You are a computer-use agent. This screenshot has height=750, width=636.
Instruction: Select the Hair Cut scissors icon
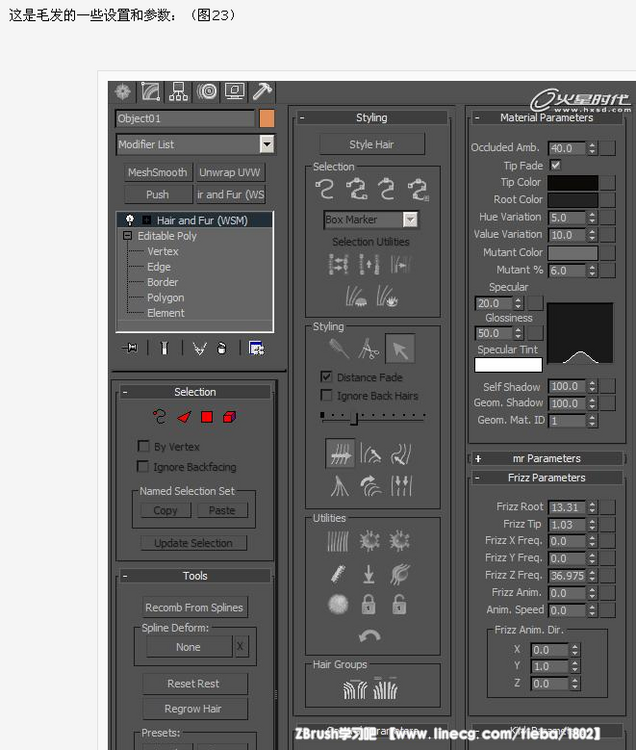pos(368,349)
